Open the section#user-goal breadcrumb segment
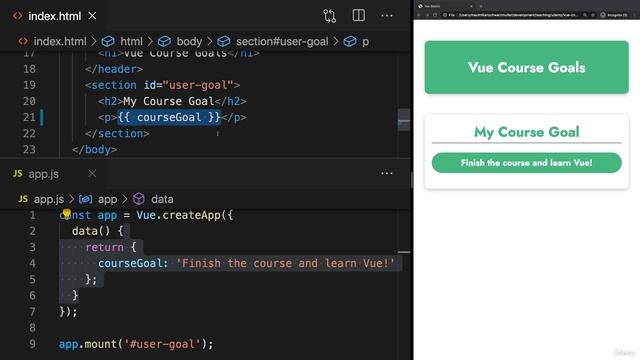Screen dimensions: 640x360 point(282,41)
